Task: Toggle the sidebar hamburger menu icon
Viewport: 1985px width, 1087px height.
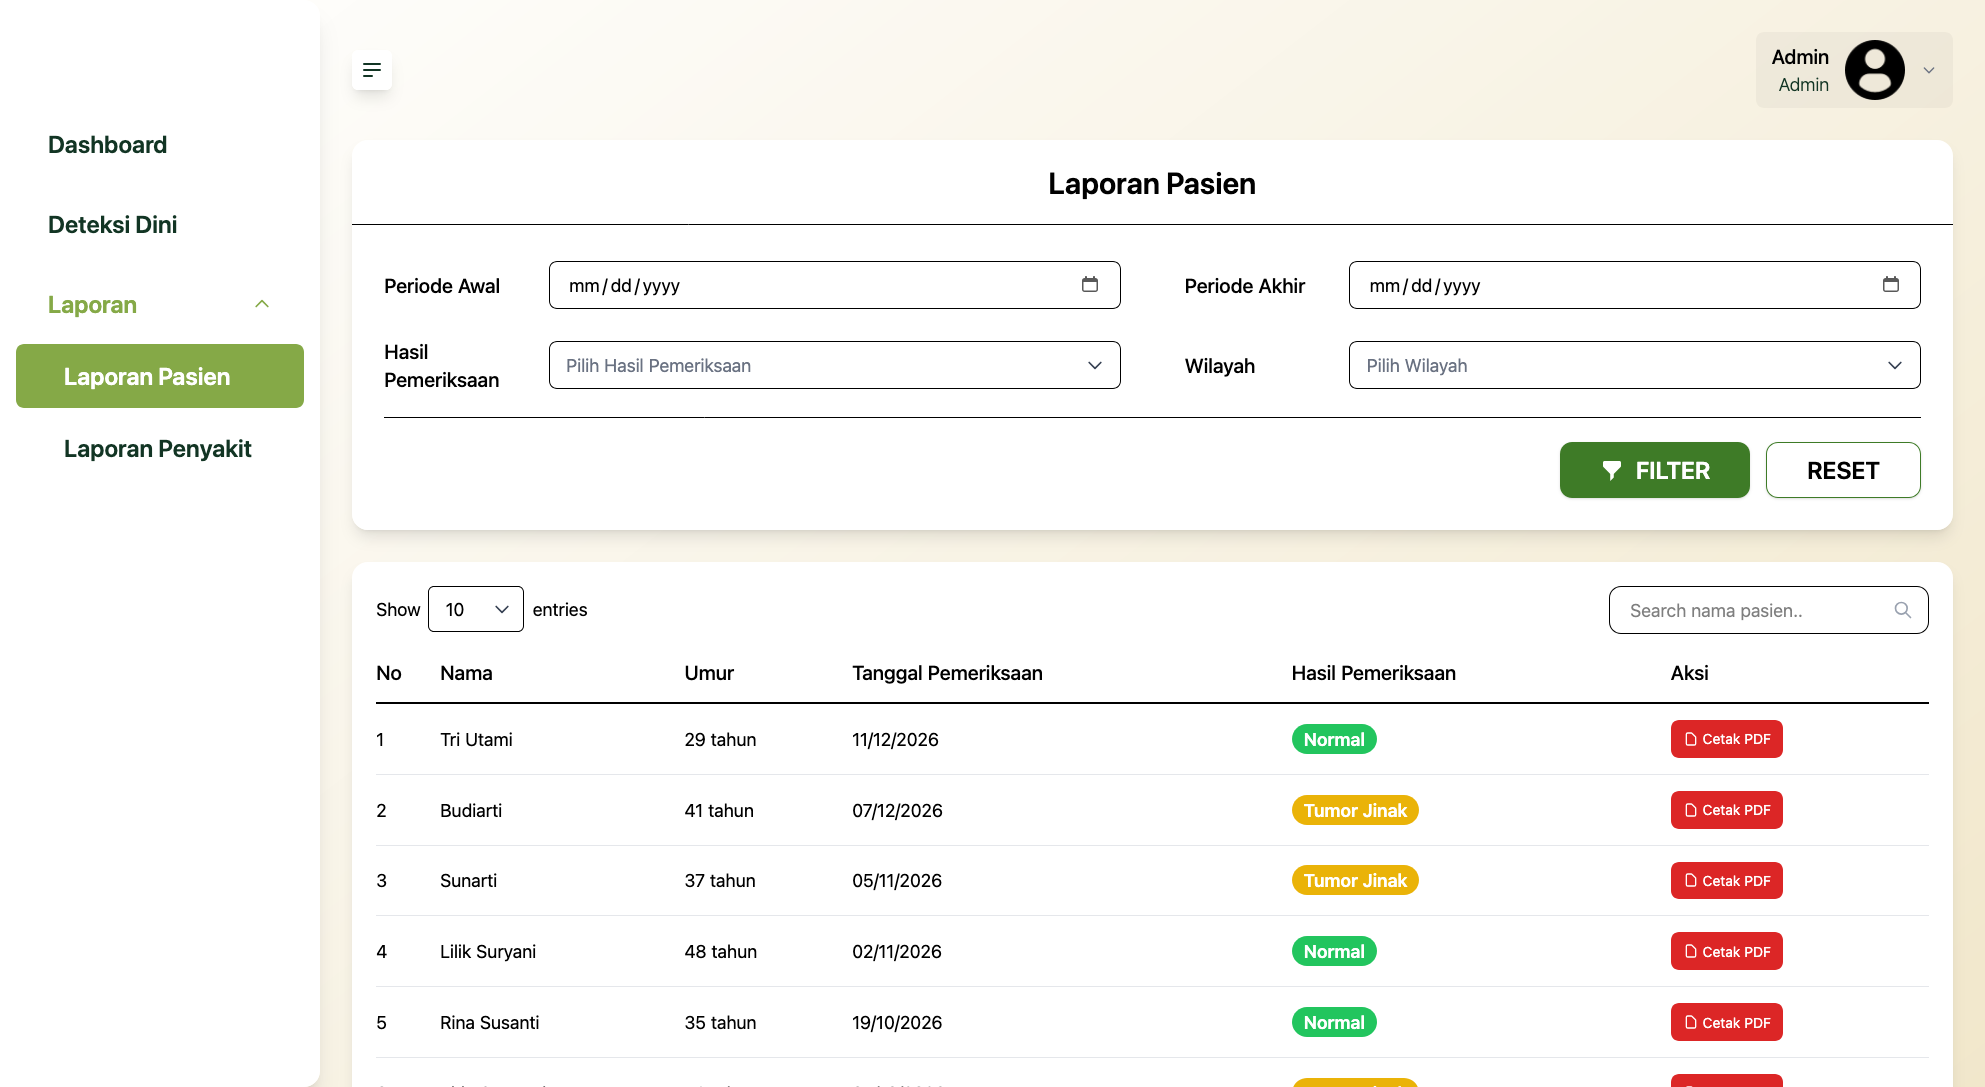Action: (x=372, y=70)
